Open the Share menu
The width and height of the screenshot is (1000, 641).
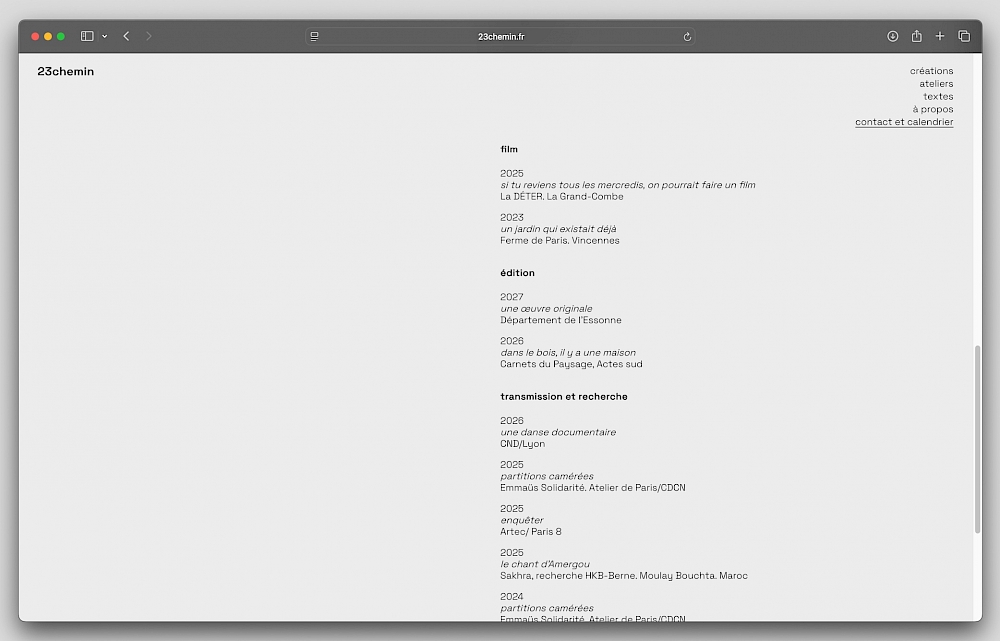(x=916, y=36)
